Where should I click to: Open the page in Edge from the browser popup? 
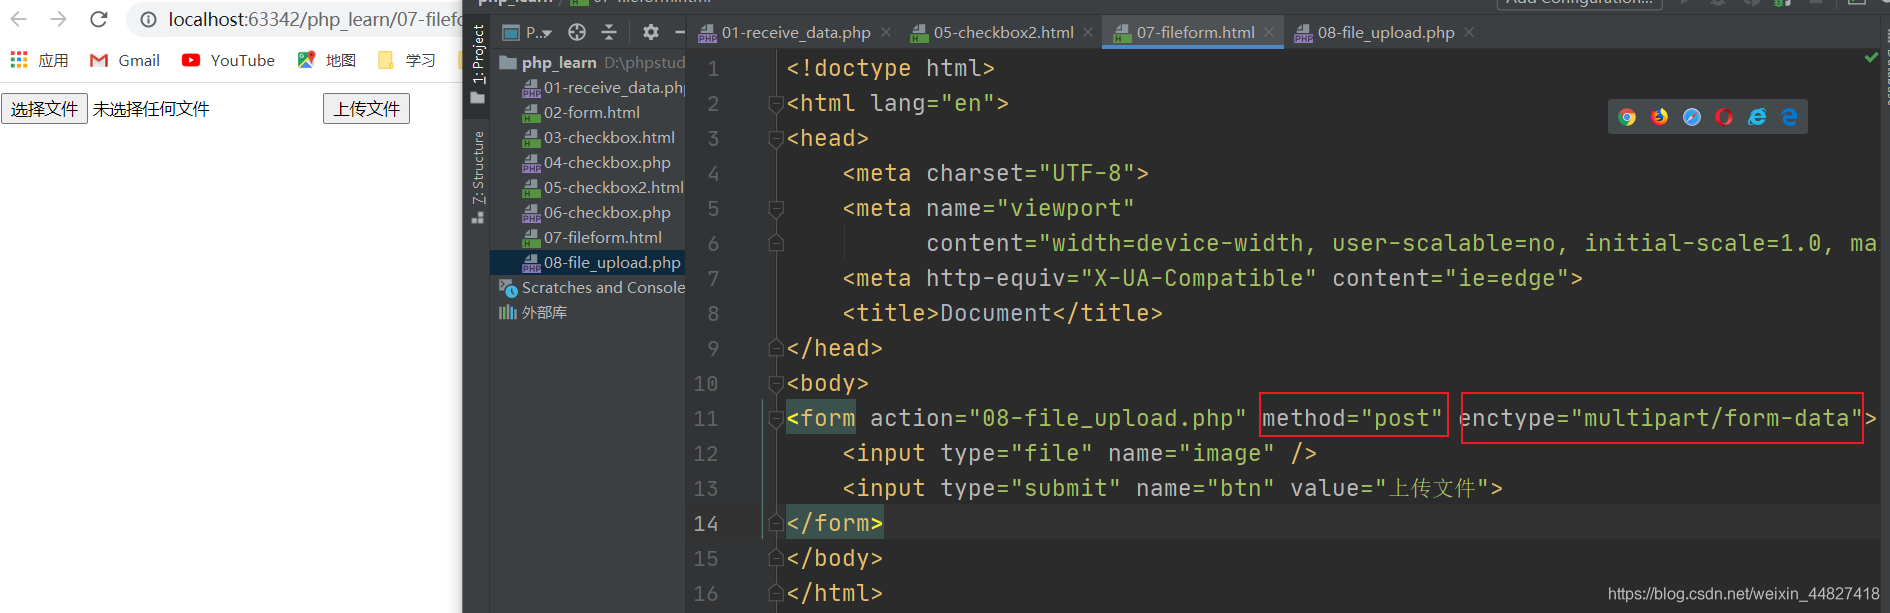coord(1789,117)
